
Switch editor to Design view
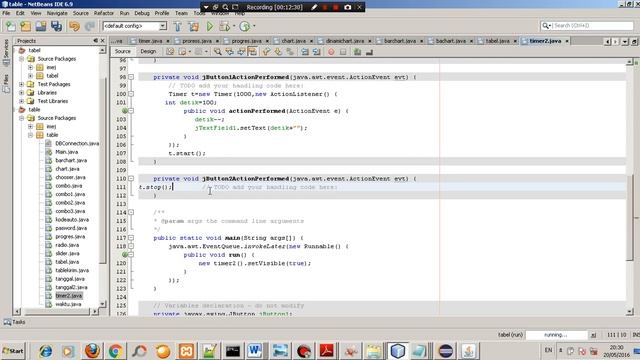coord(148,51)
